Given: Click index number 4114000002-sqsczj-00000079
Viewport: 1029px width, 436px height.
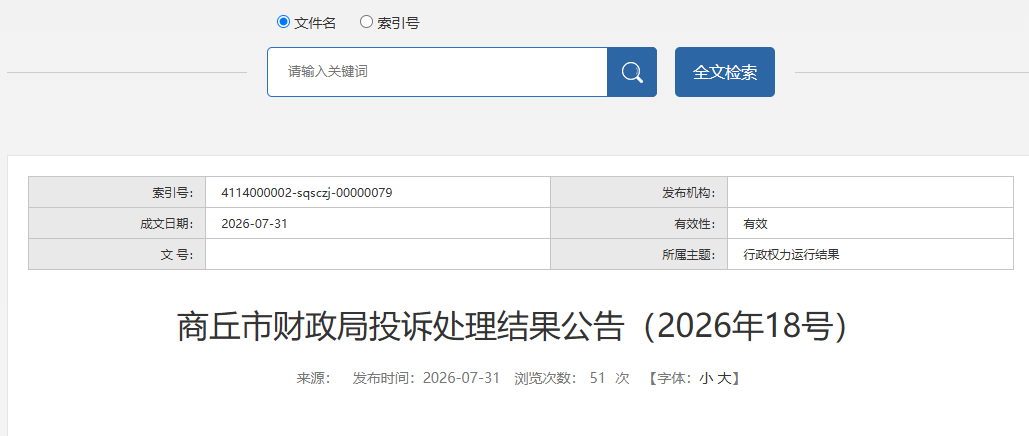Looking at the screenshot, I should tap(307, 193).
